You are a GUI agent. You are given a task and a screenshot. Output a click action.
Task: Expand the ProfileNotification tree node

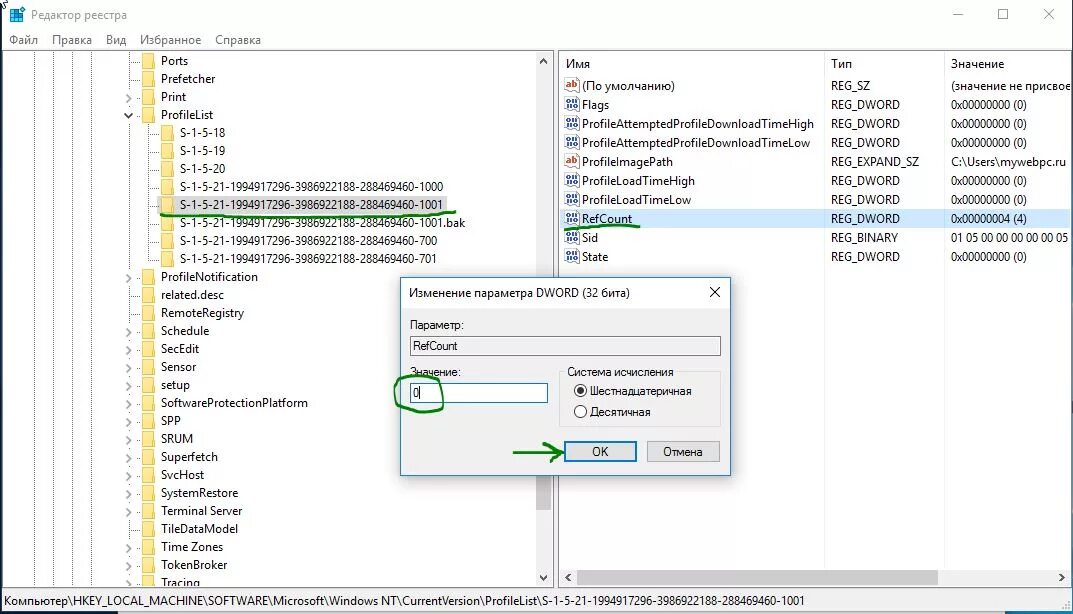(129, 277)
